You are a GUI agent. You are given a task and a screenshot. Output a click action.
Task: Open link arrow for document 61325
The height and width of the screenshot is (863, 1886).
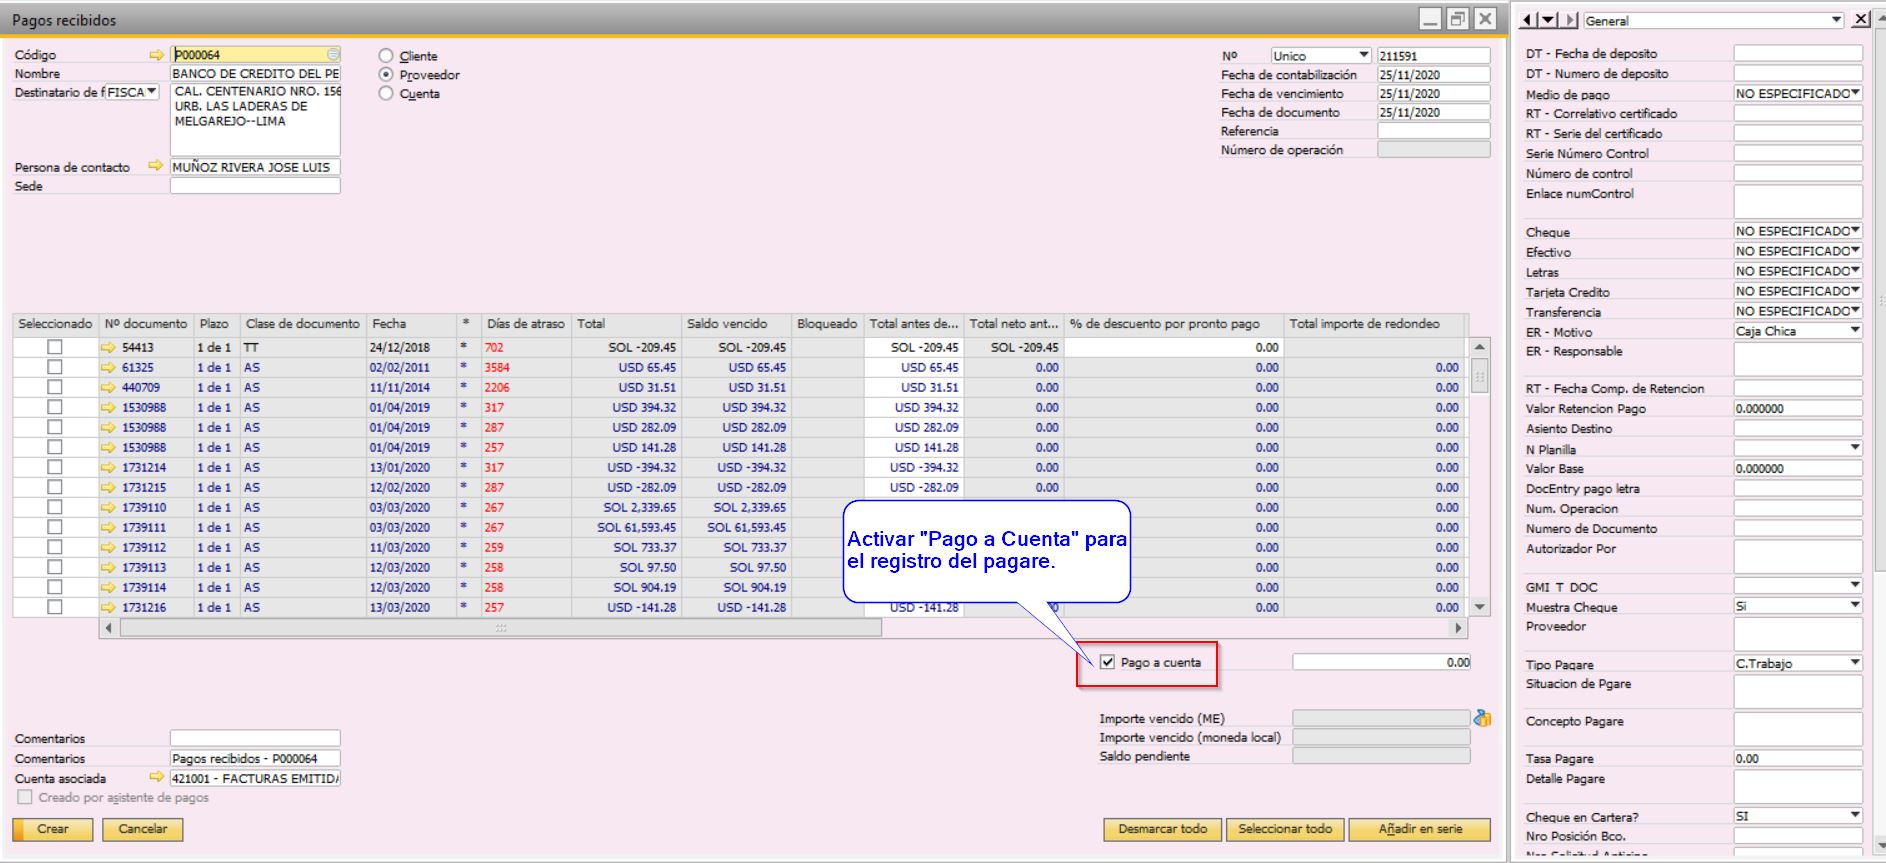tap(109, 367)
